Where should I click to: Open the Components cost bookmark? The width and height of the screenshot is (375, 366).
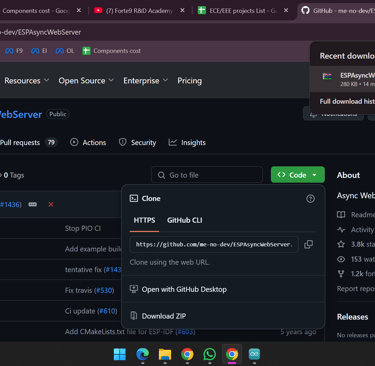pos(112,51)
